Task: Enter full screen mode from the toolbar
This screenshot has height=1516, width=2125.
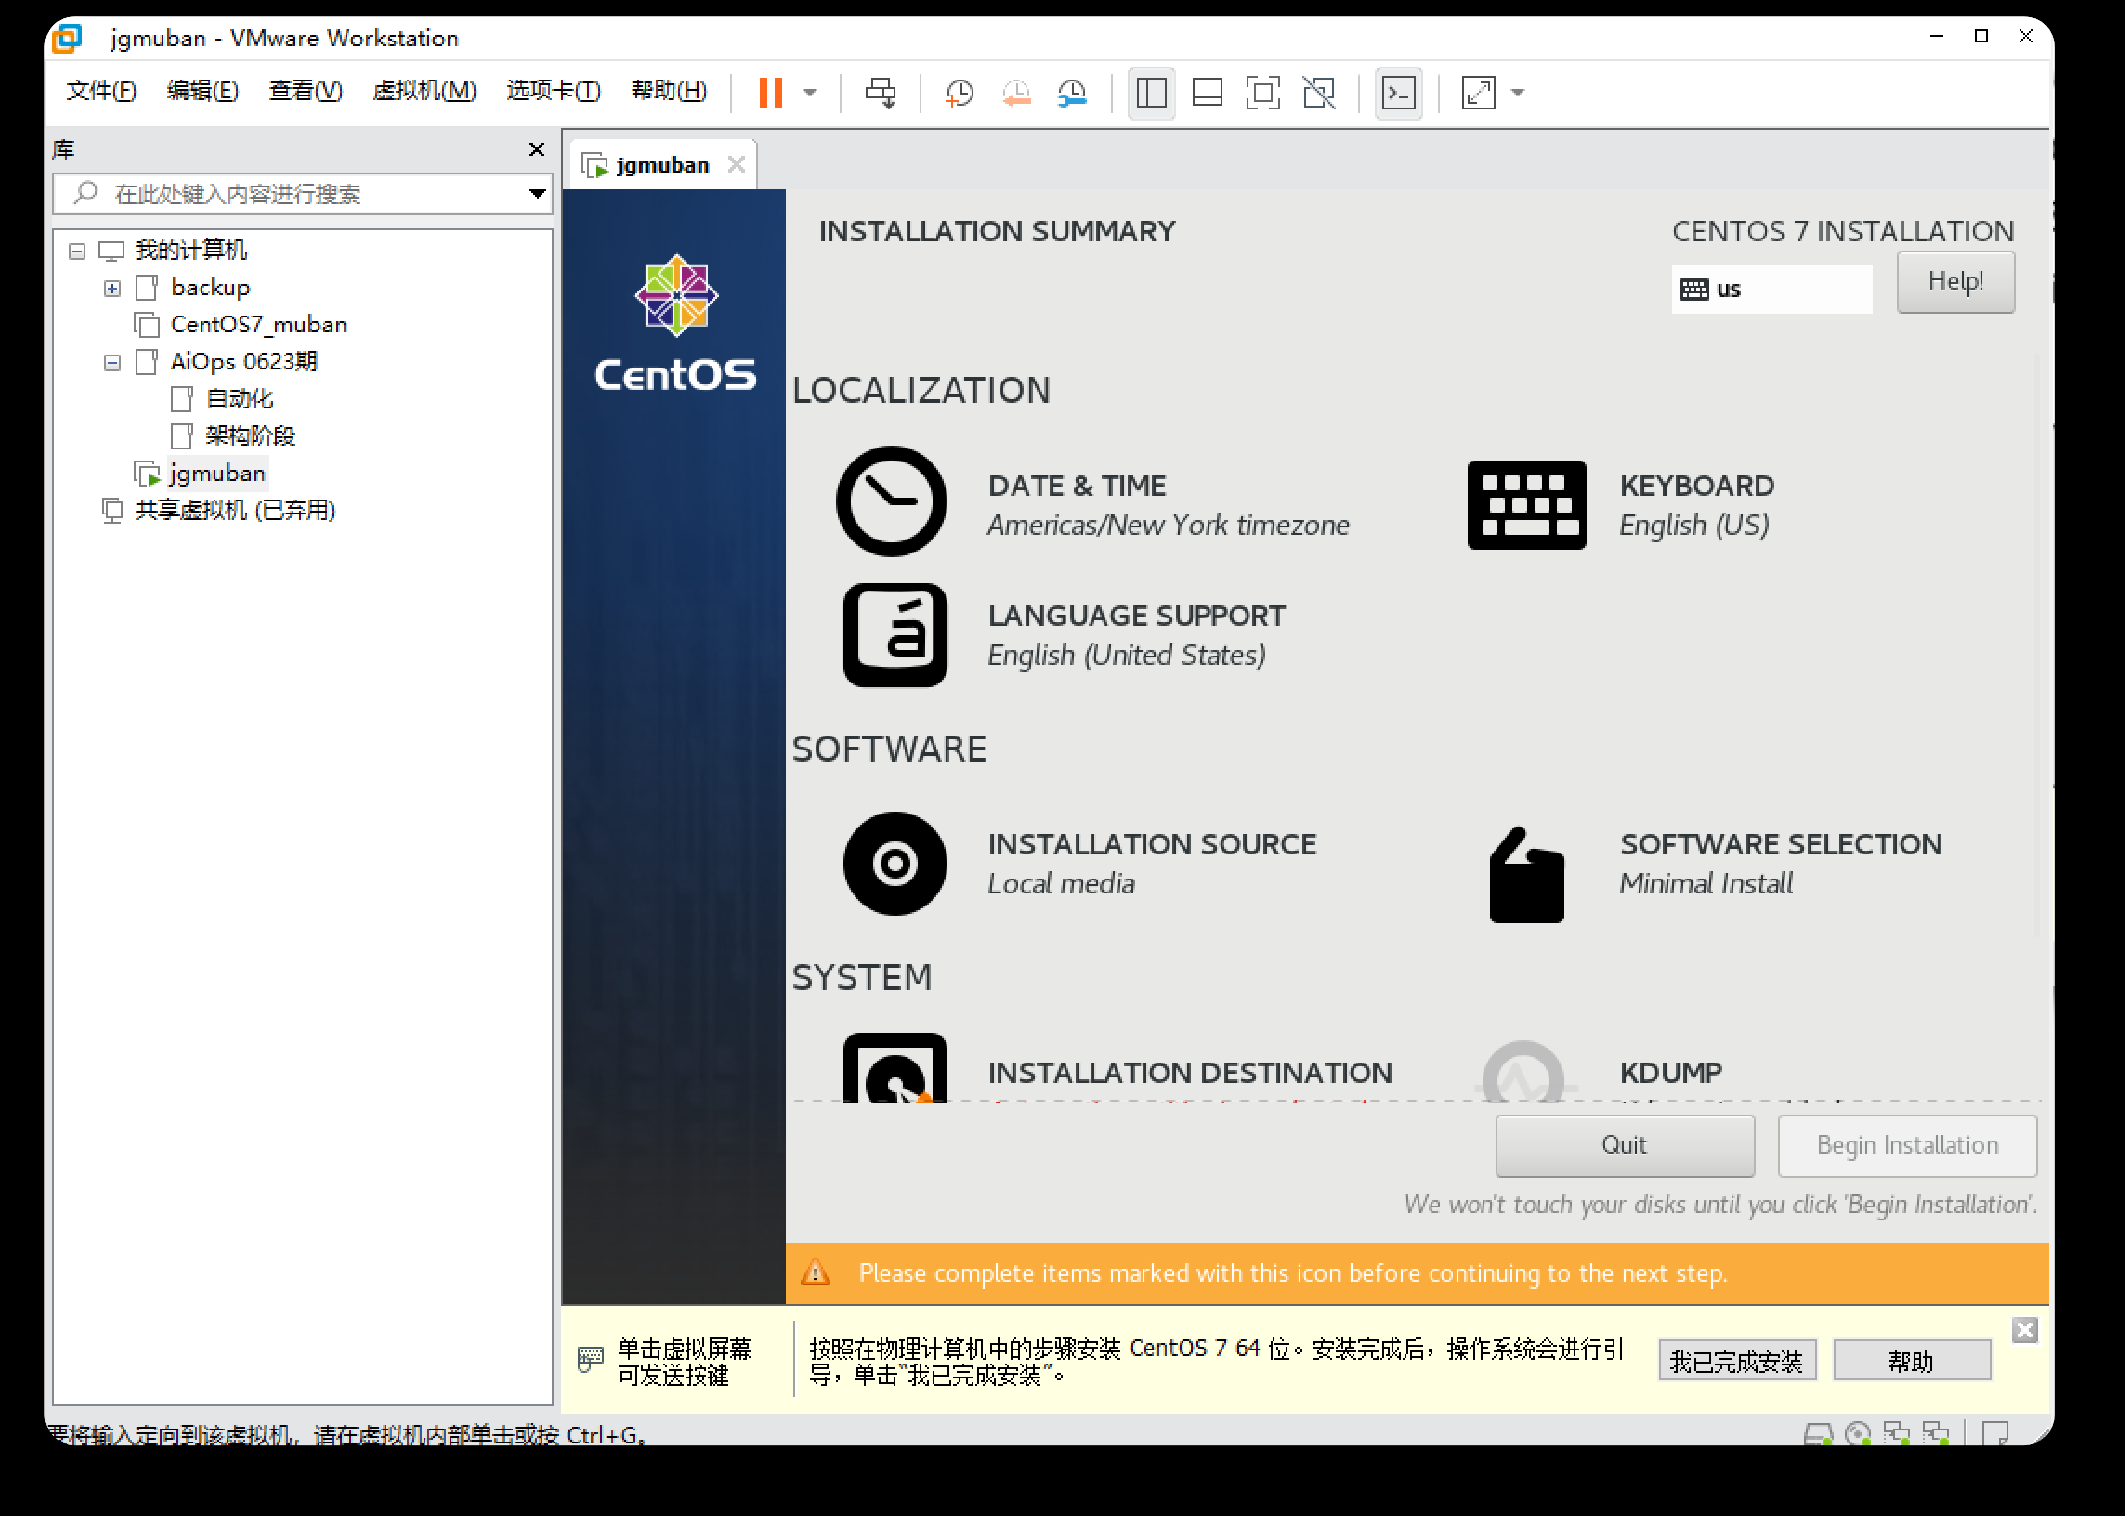Action: pyautogui.click(x=1263, y=93)
